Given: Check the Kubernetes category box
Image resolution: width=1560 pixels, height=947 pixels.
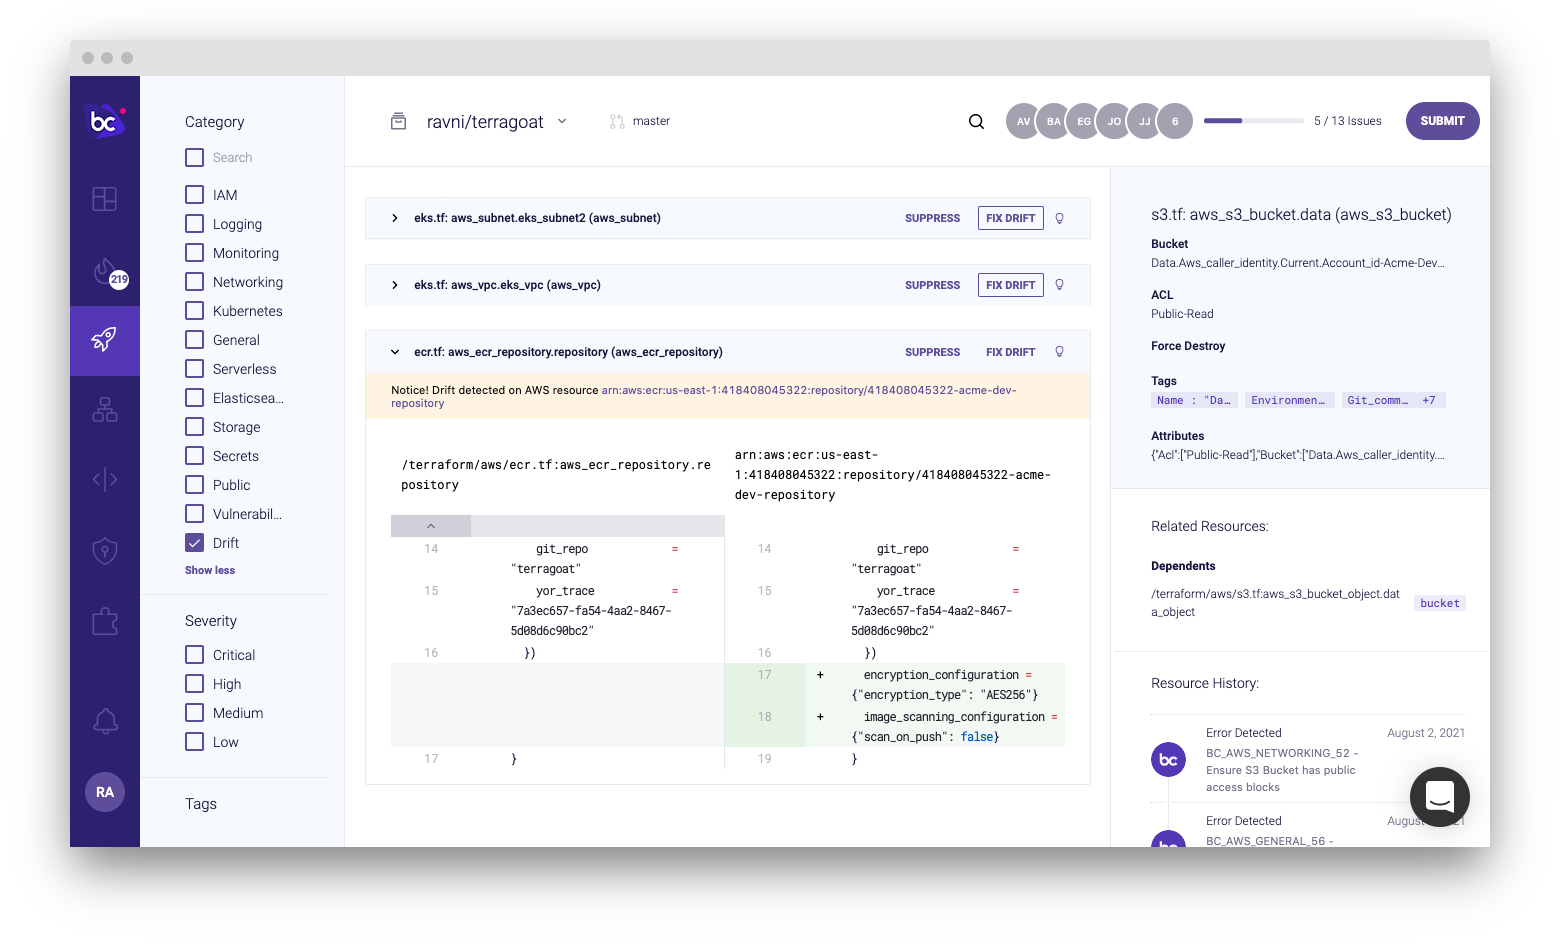Looking at the screenshot, I should (195, 311).
